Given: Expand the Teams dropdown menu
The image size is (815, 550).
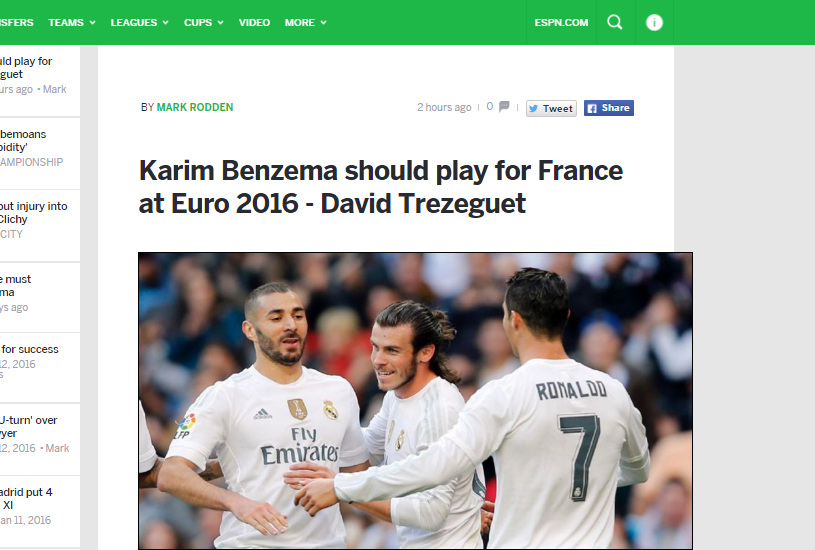Looking at the screenshot, I should click(72, 22).
